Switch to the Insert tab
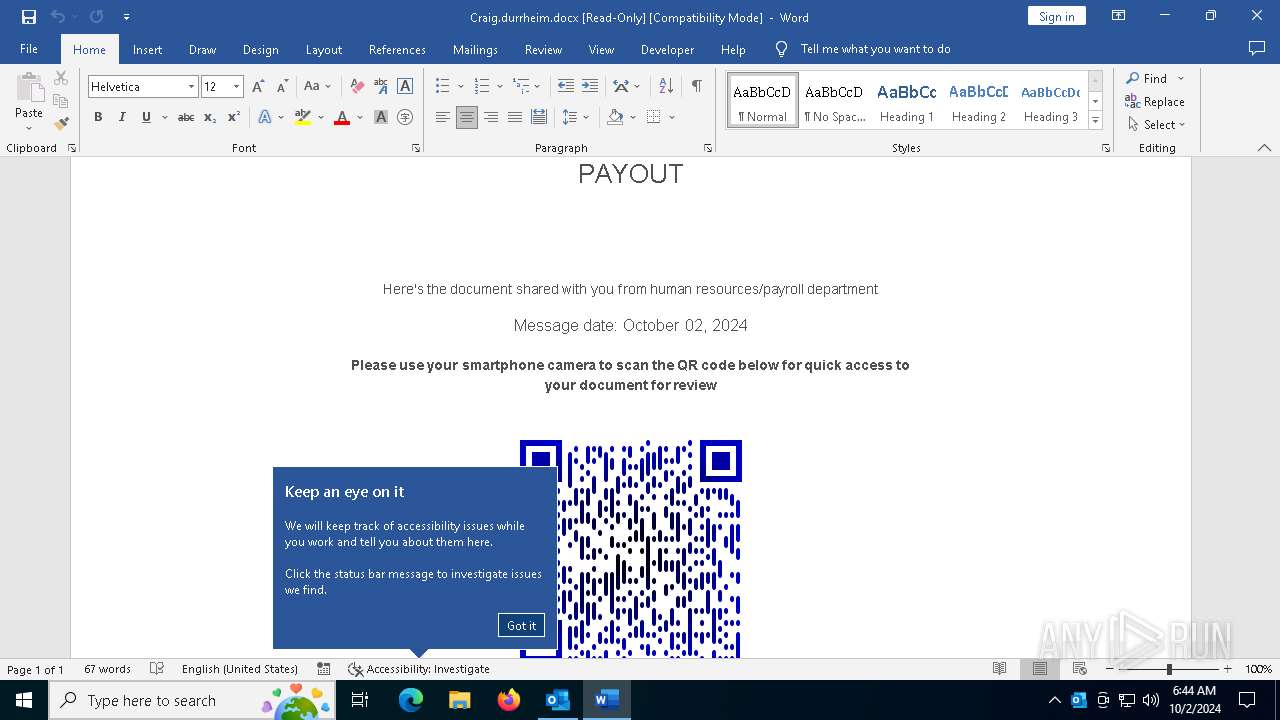Image resolution: width=1280 pixels, height=720 pixels. 147,49
